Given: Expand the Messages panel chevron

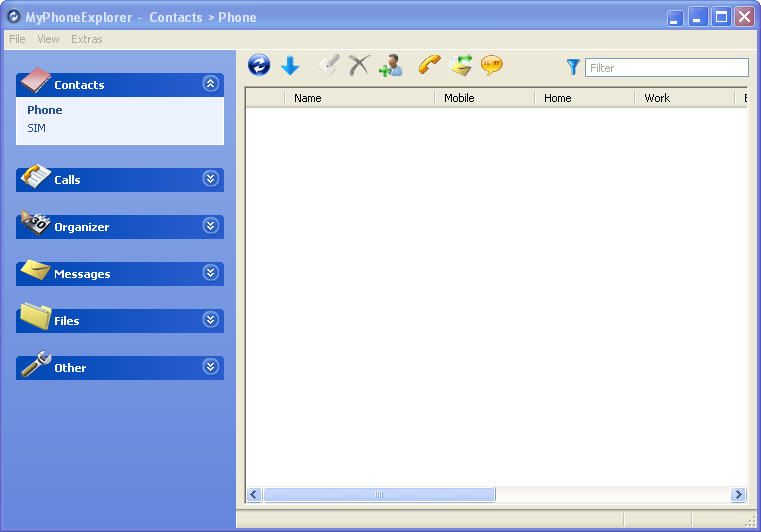Looking at the screenshot, I should click(x=210, y=273).
